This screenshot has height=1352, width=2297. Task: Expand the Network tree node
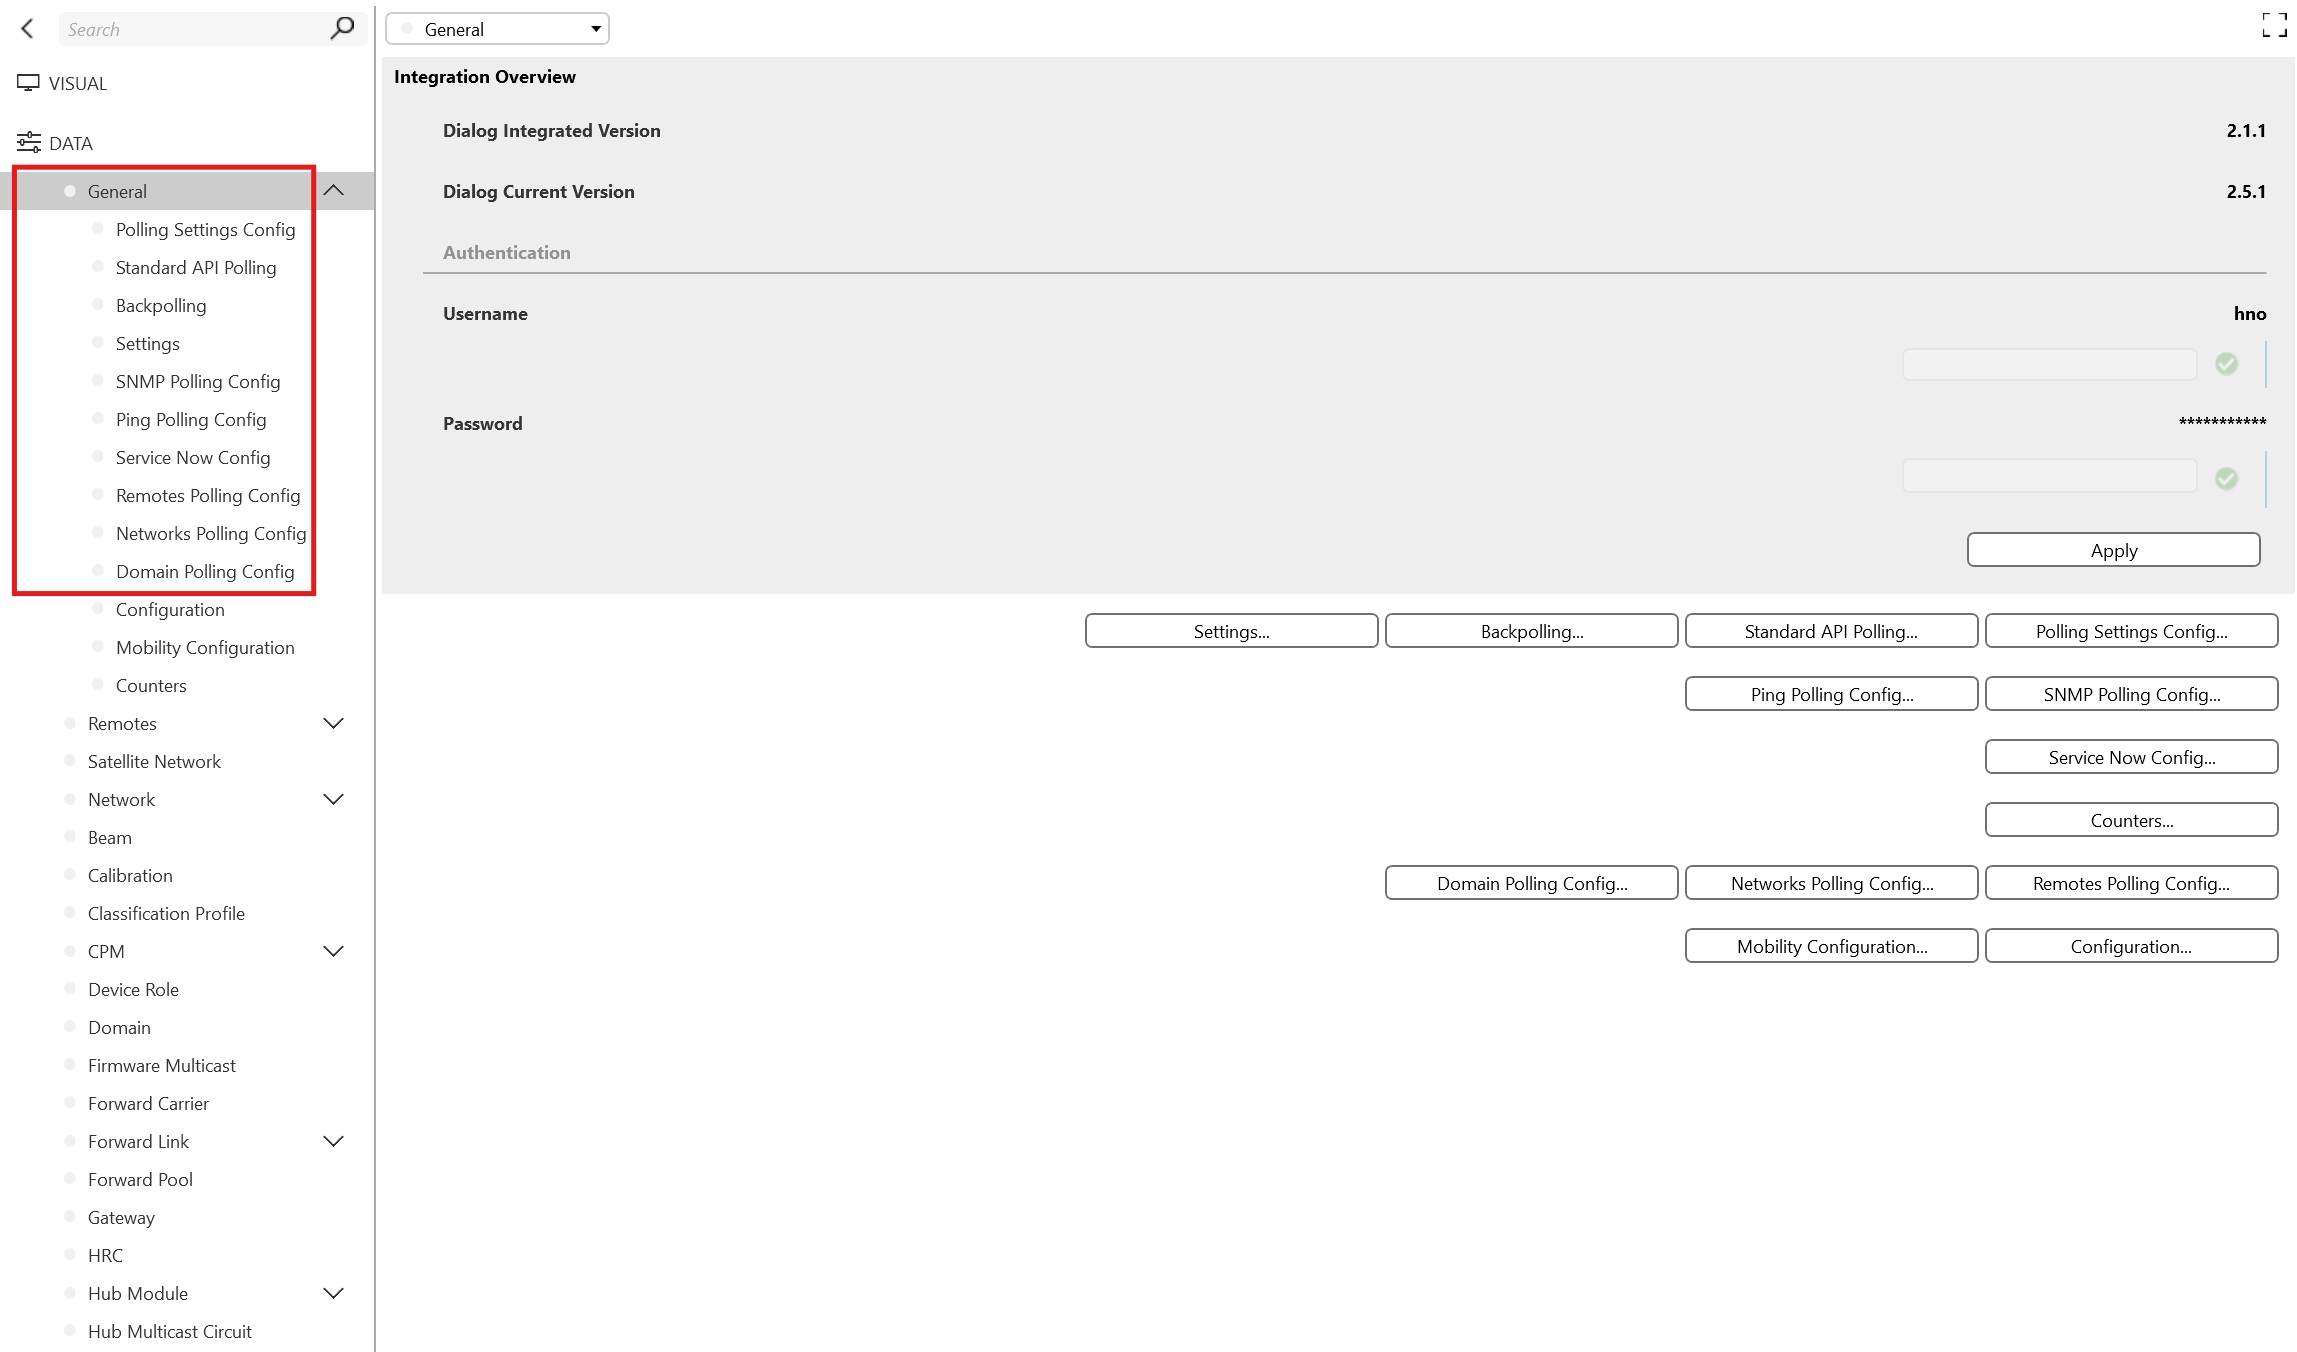pyautogui.click(x=334, y=799)
